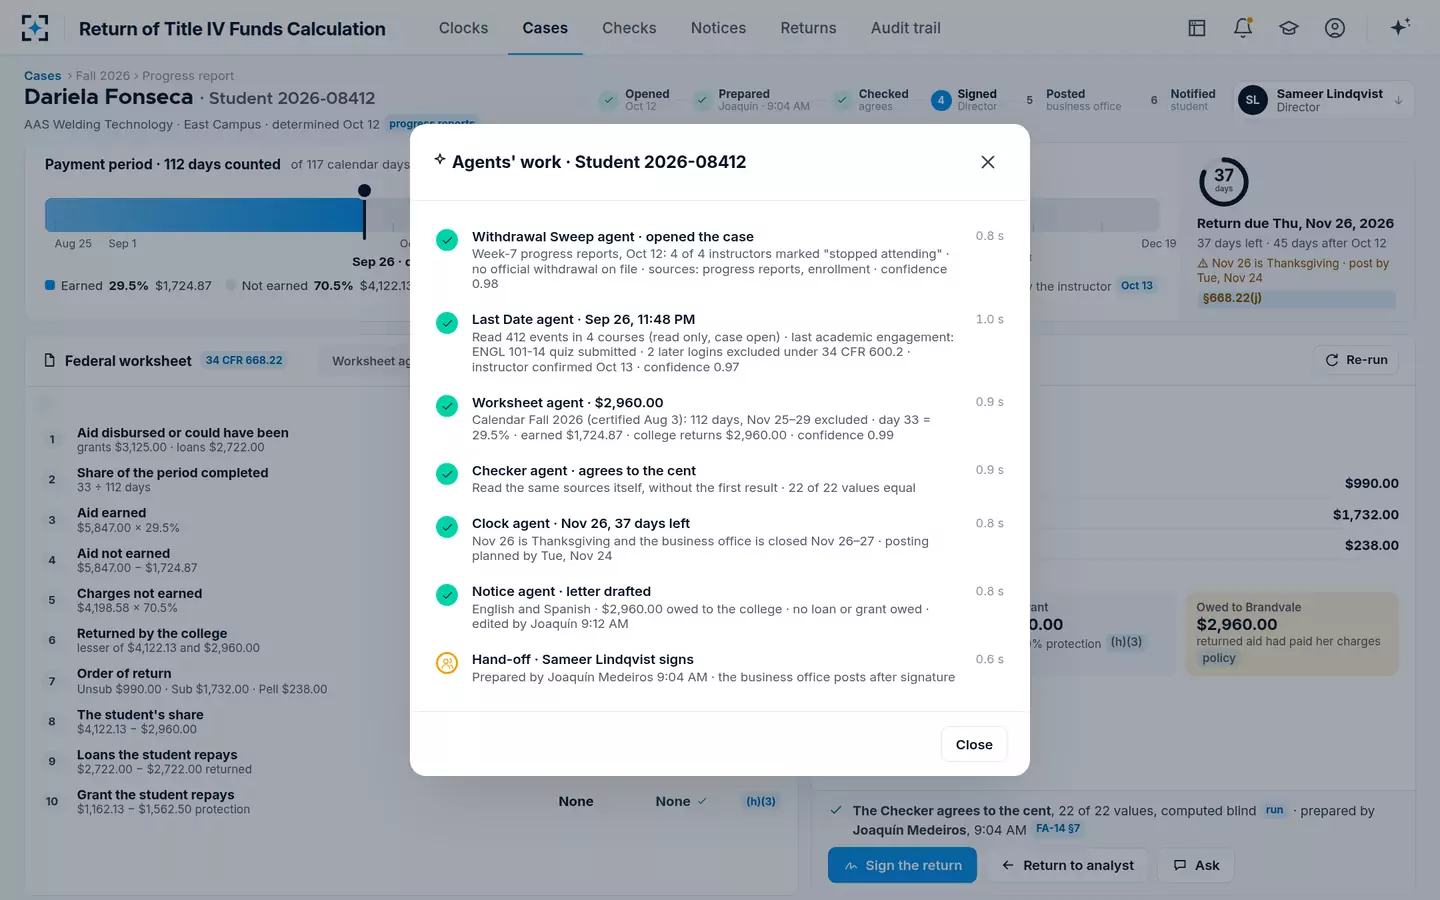The height and width of the screenshot is (900, 1440).
Task: Click the Ask button
Action: (1196, 865)
